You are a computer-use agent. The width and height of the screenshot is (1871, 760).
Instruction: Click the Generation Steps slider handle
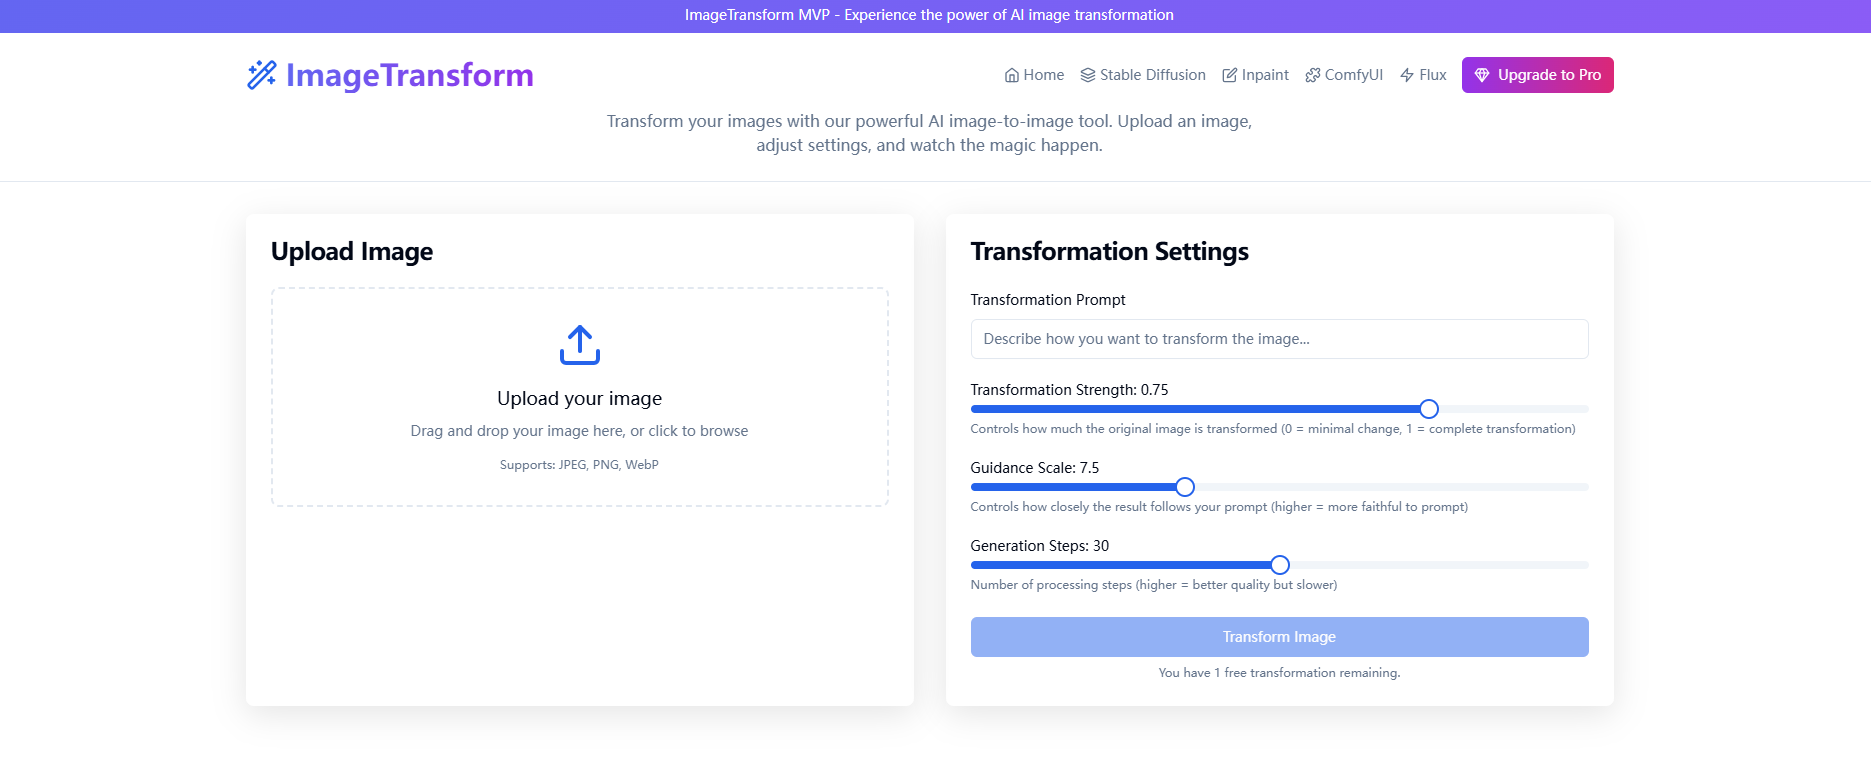[x=1280, y=565]
